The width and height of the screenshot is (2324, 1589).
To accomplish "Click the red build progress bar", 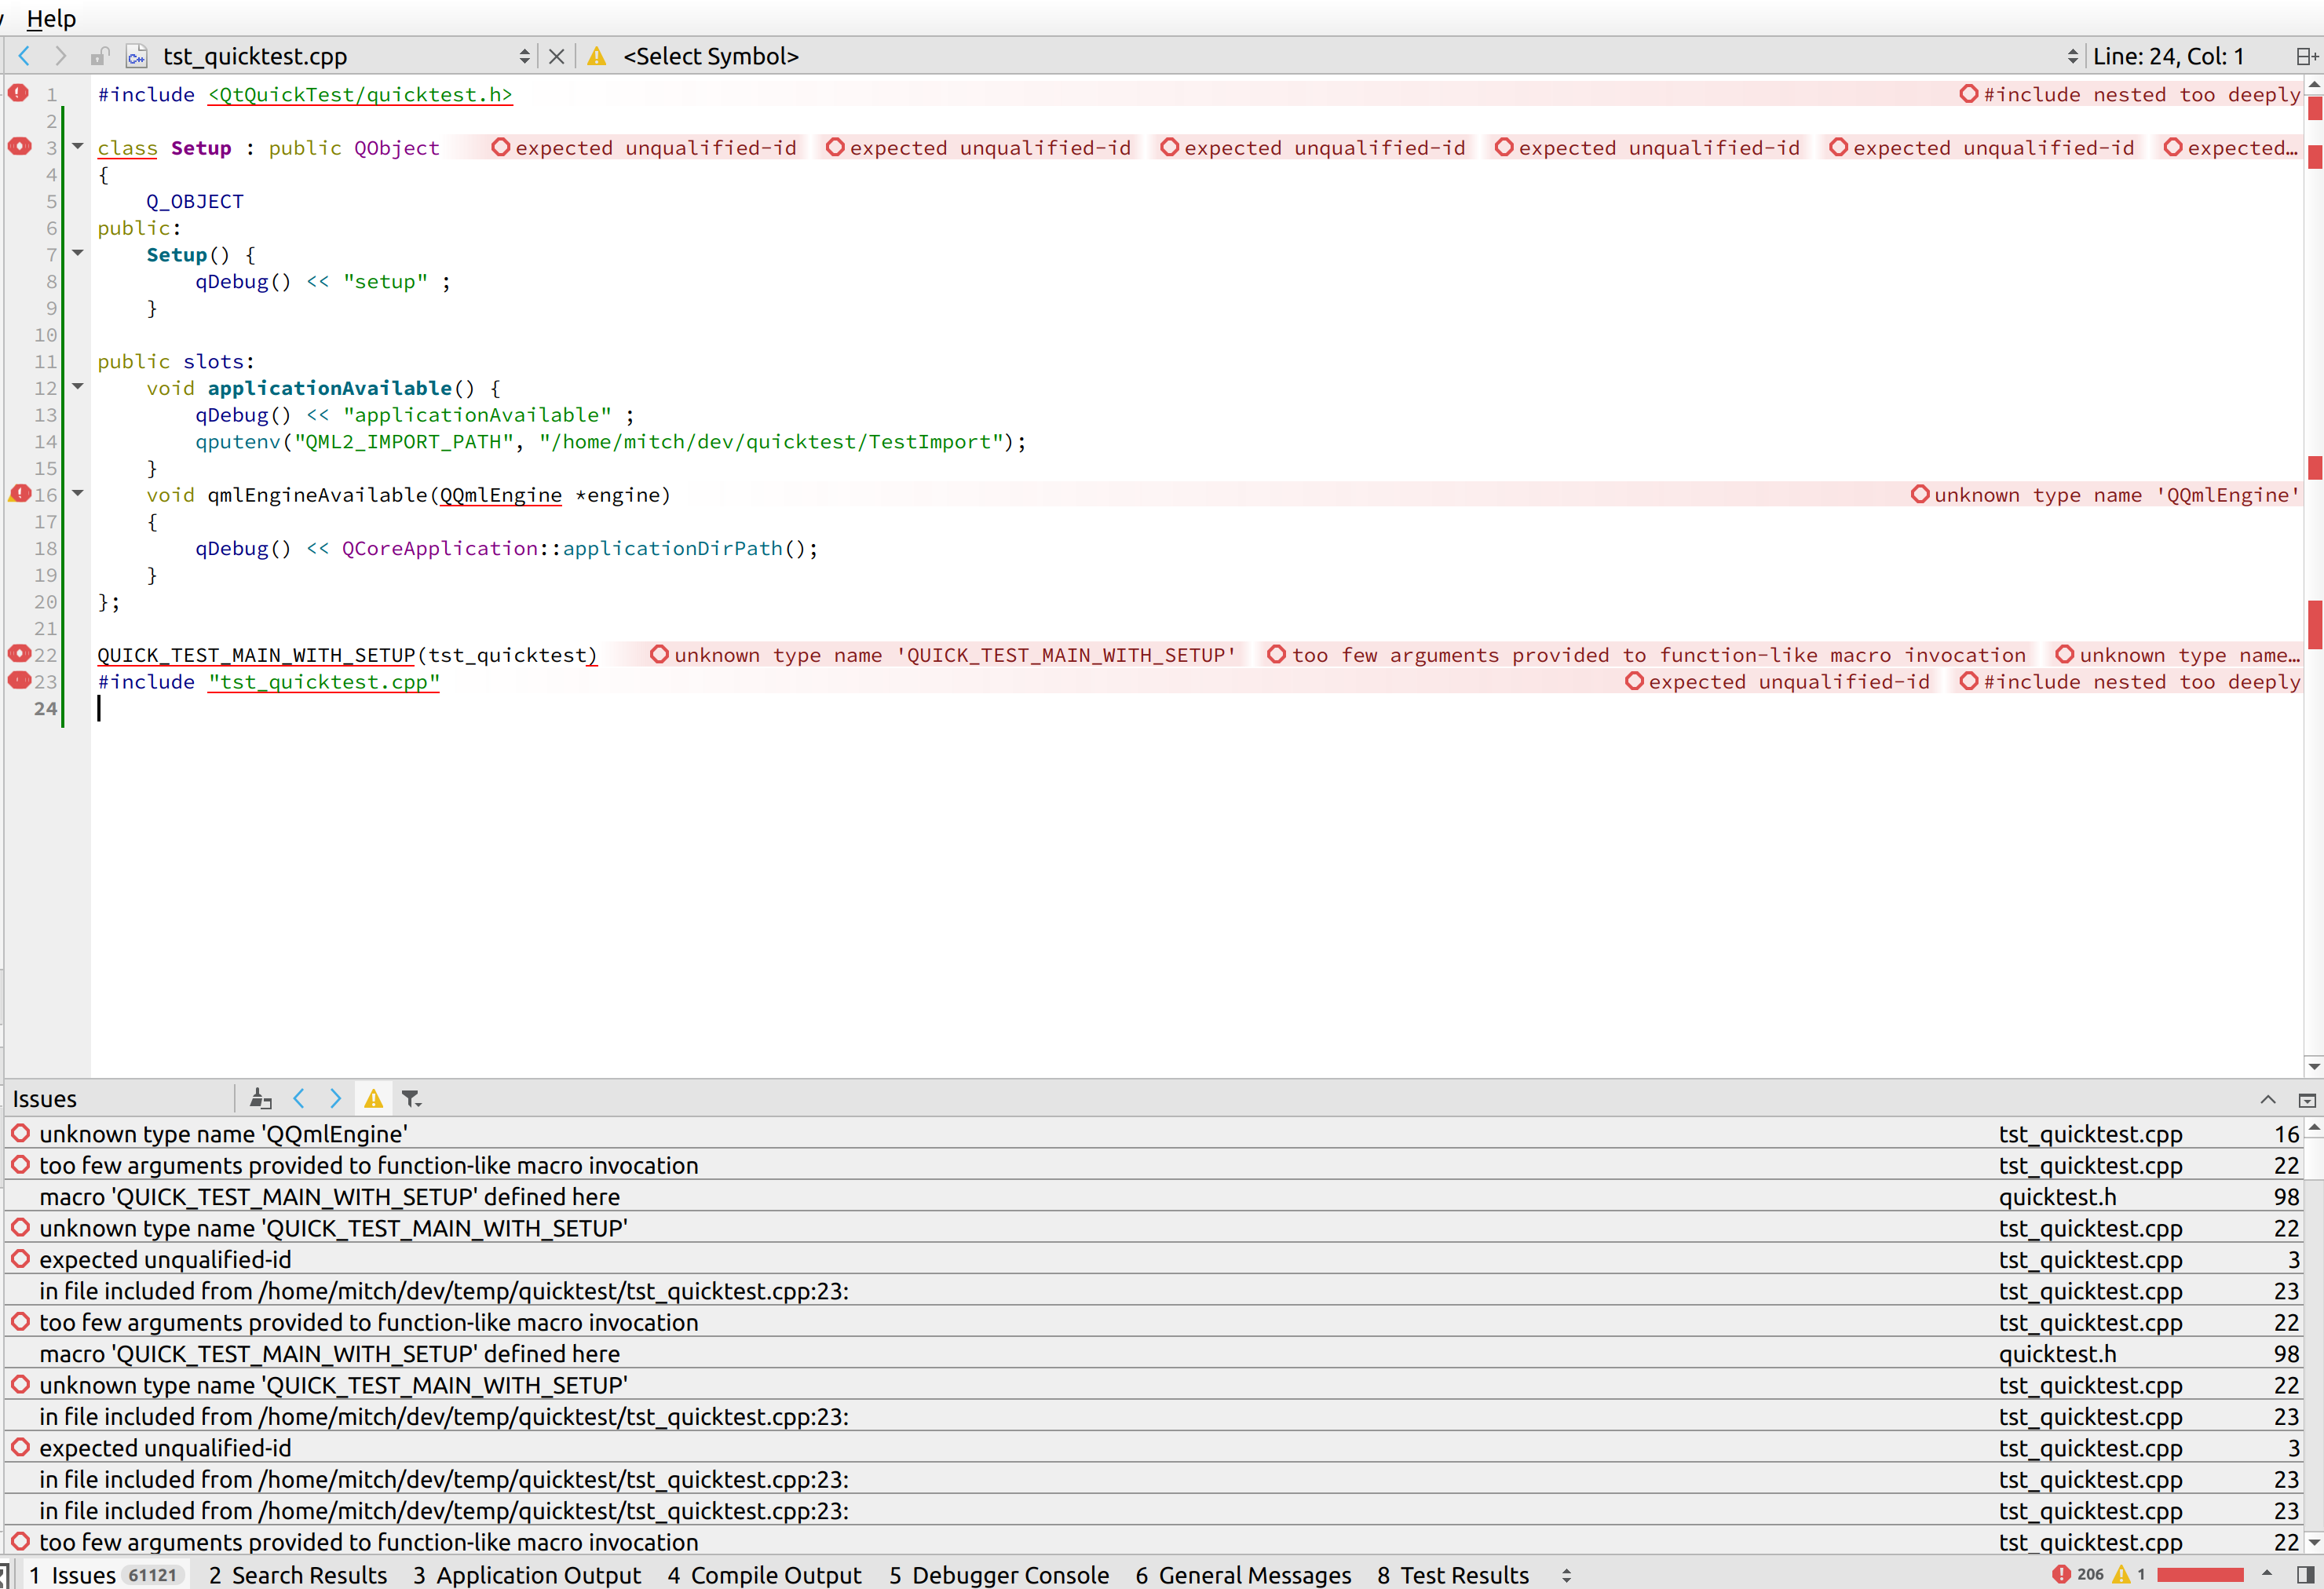I will pos(2200,1575).
